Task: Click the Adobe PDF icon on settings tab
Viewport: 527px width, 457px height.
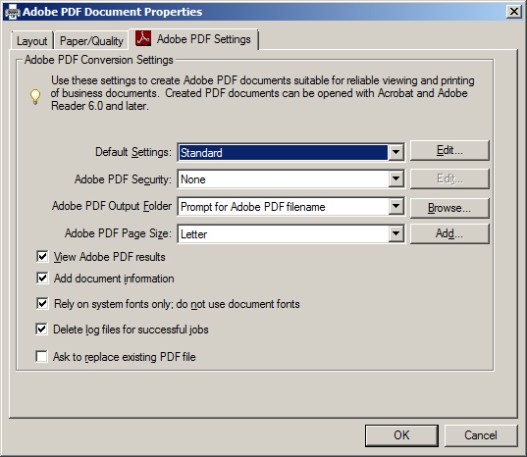Action: (143, 39)
